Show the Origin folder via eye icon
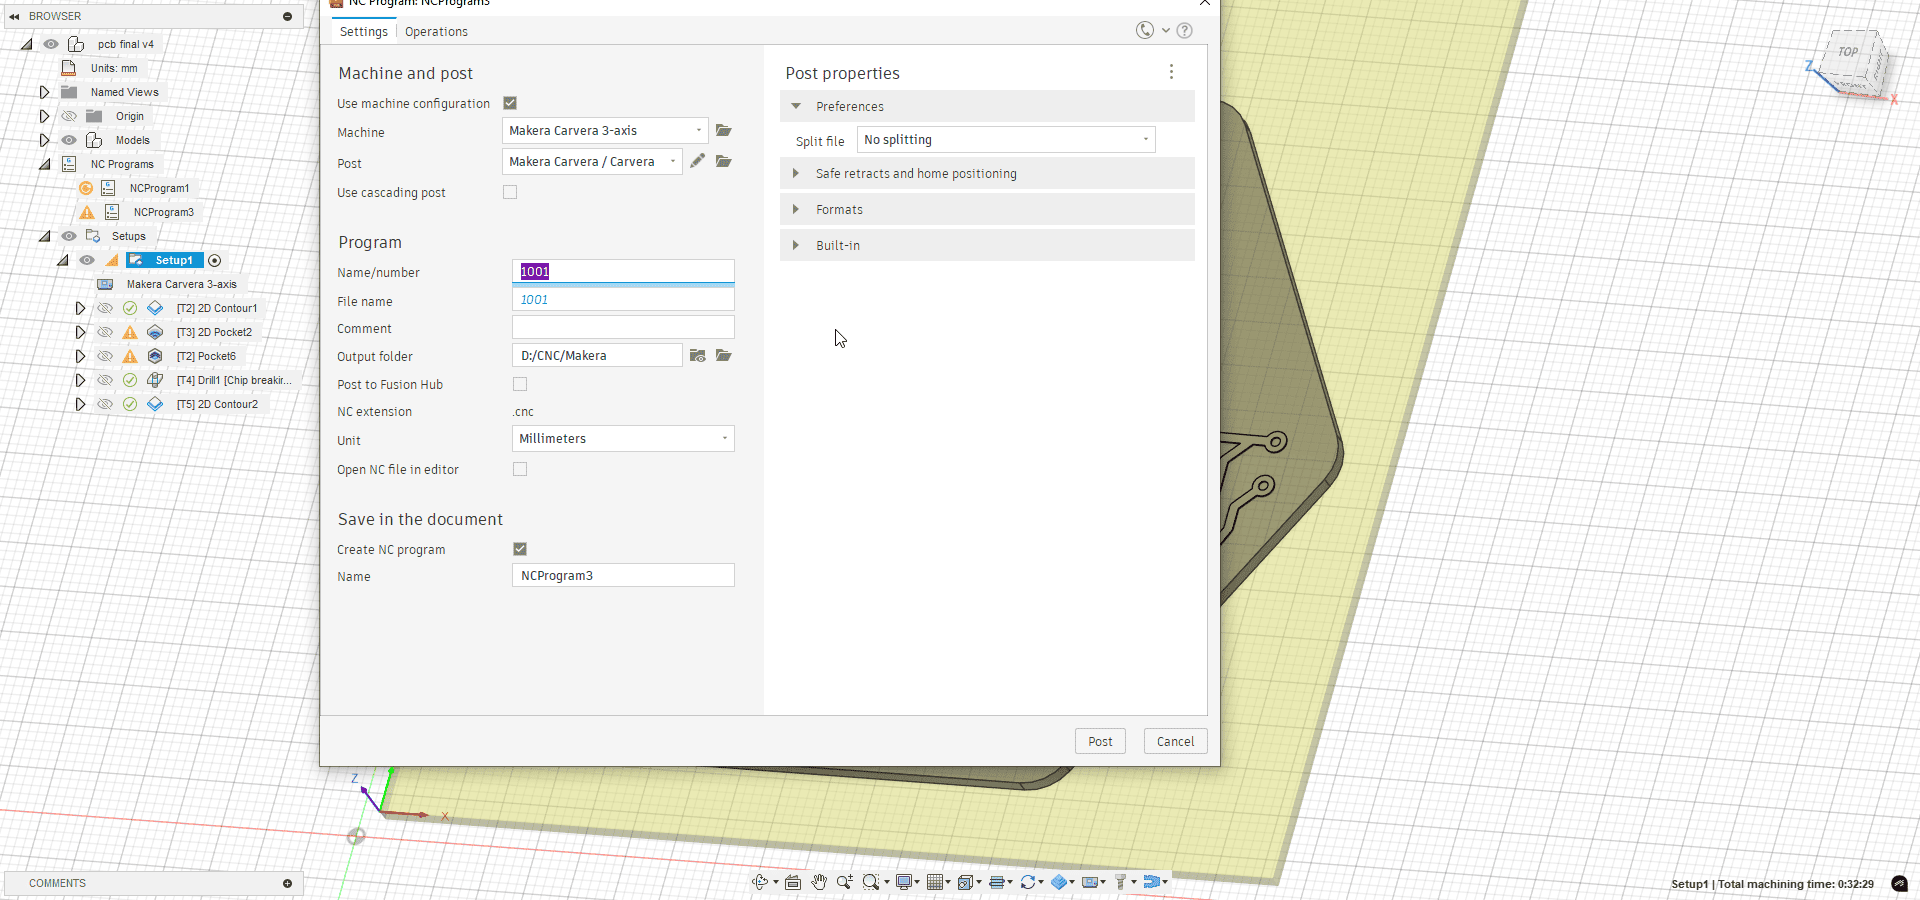Image resolution: width=1920 pixels, height=900 pixels. pos(69,116)
